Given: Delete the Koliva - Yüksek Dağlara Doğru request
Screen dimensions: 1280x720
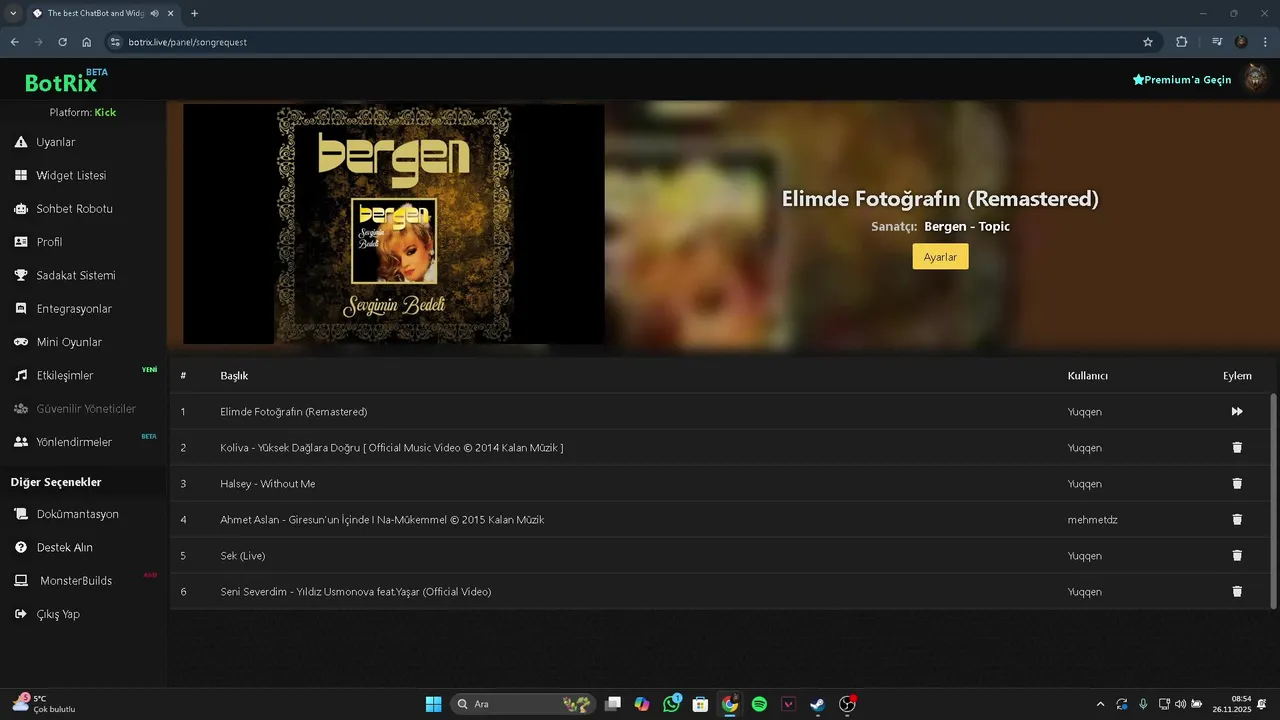Looking at the screenshot, I should pyautogui.click(x=1237, y=448).
